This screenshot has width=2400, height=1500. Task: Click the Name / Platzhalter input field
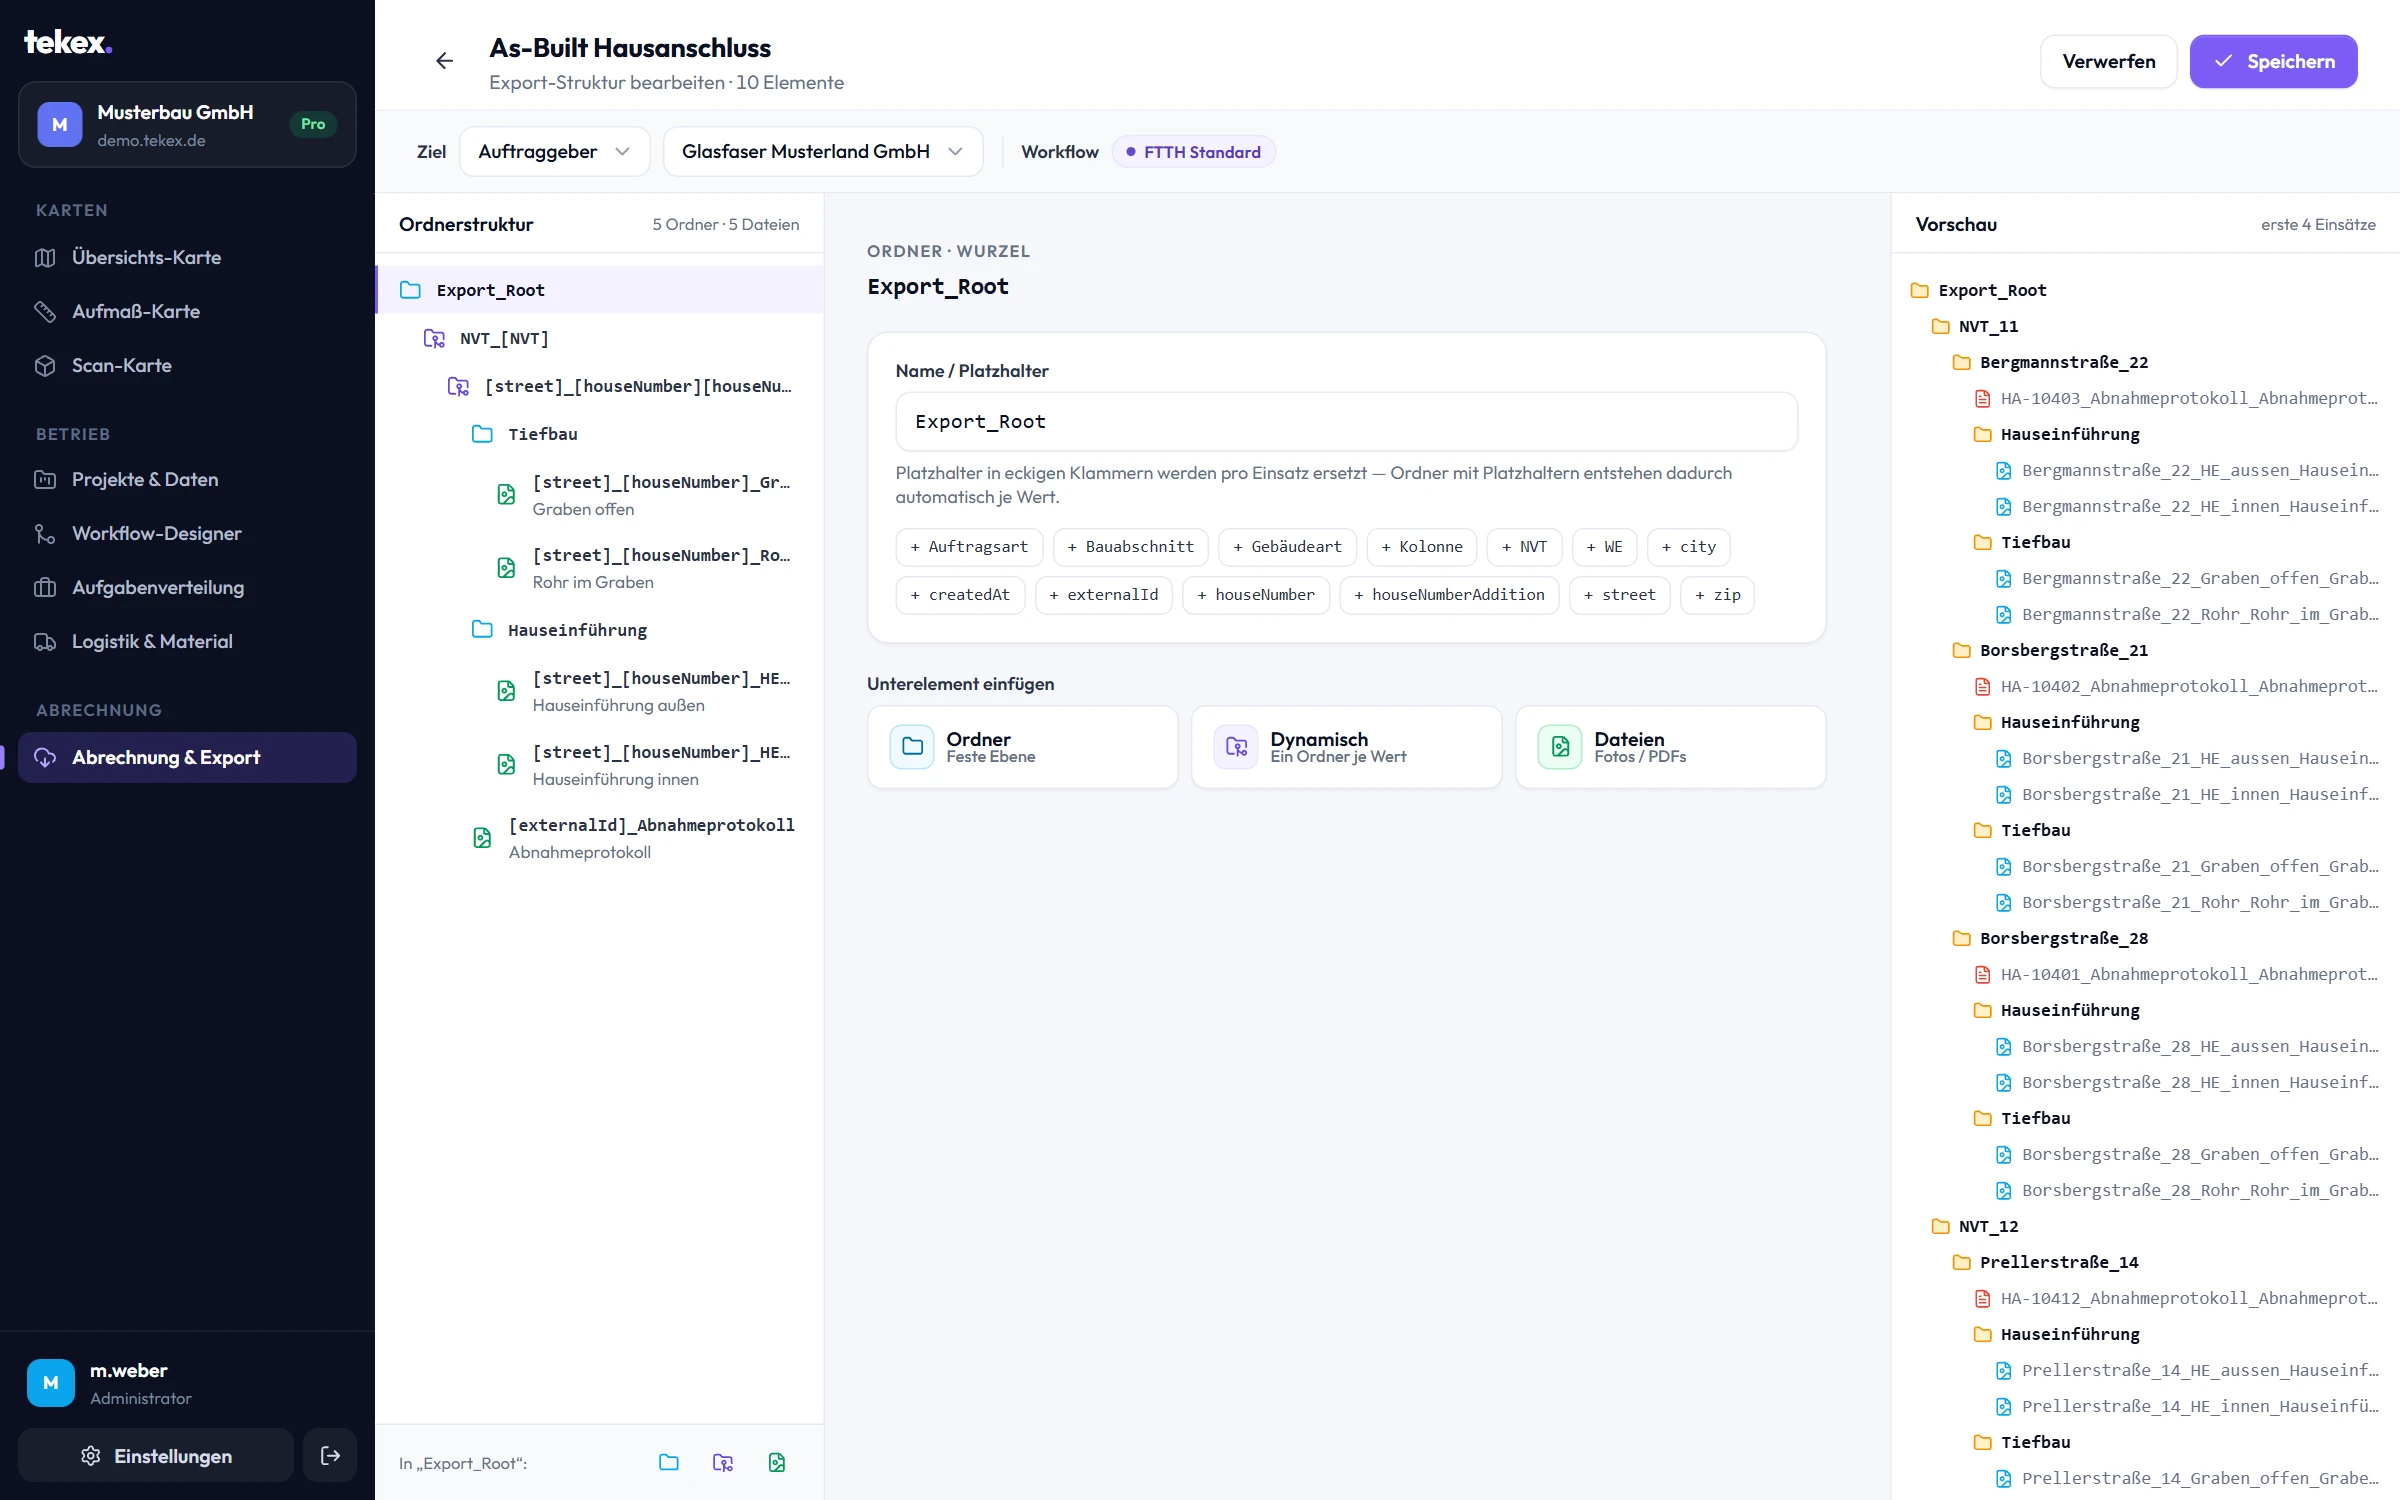click(x=1346, y=422)
